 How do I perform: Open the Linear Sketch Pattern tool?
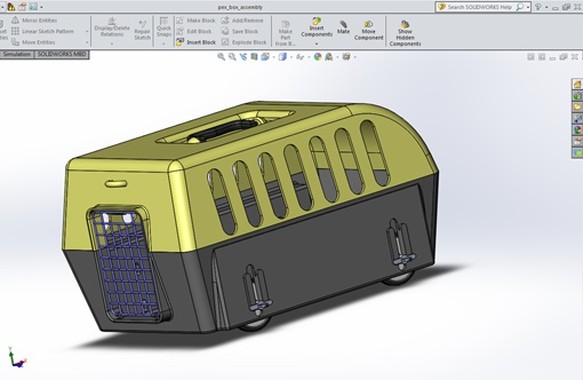[x=42, y=31]
